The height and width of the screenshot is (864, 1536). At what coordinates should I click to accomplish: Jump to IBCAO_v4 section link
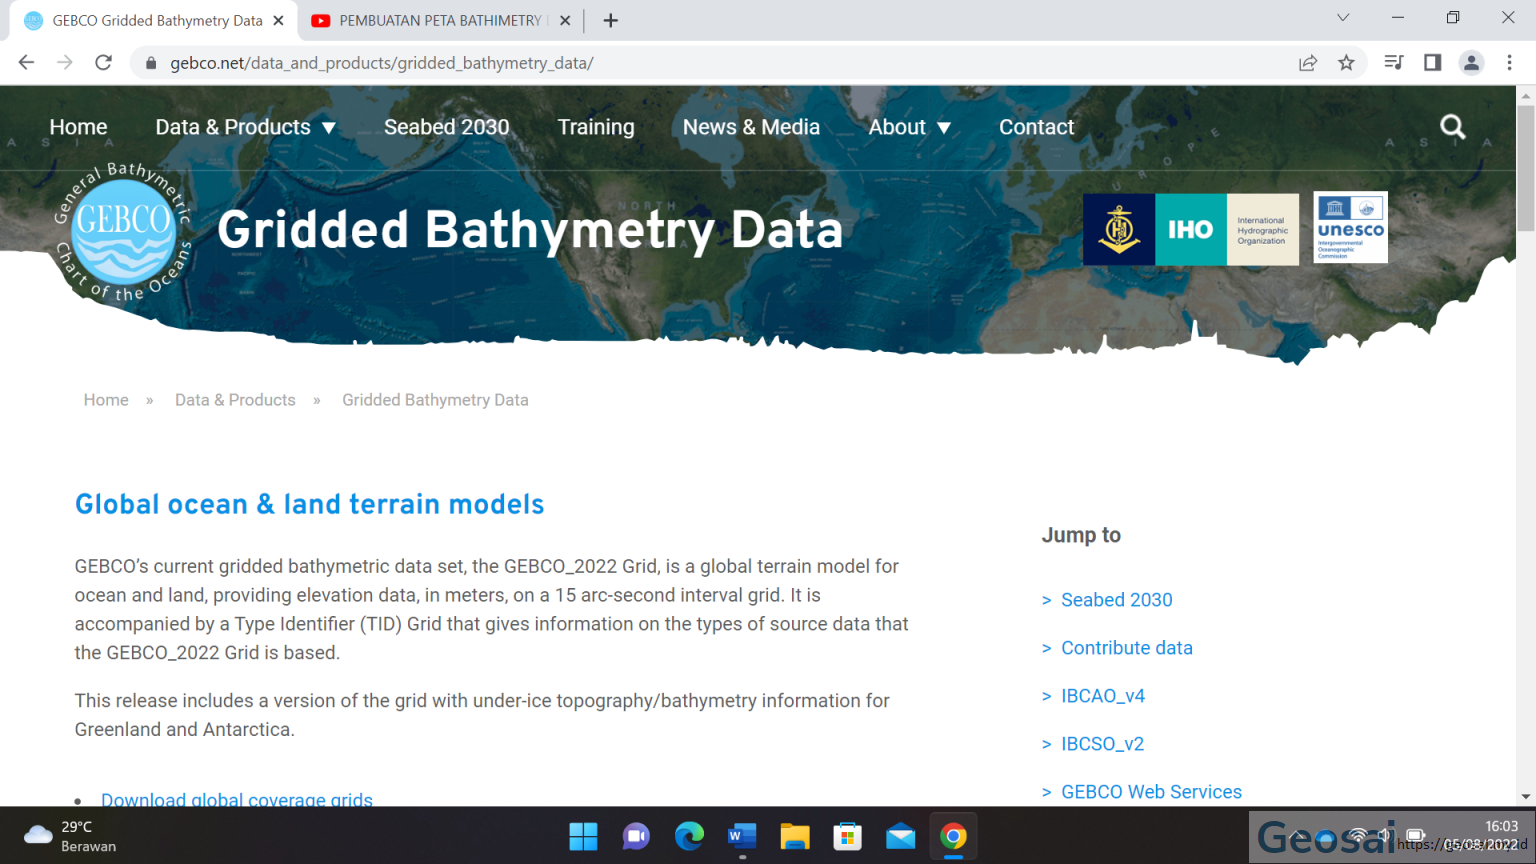pos(1103,695)
